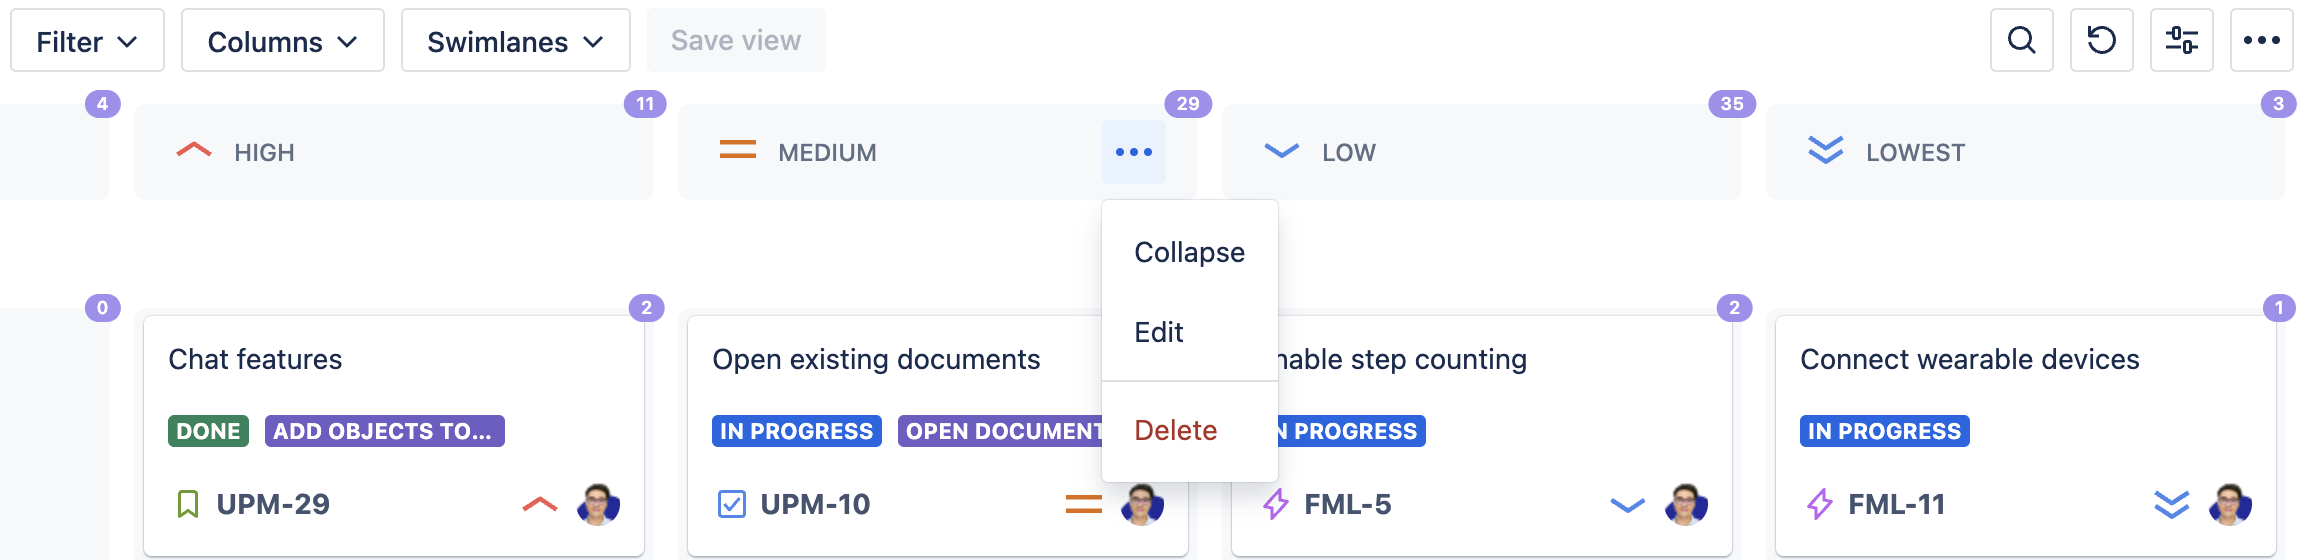Select Delete from the column menu

point(1175,430)
